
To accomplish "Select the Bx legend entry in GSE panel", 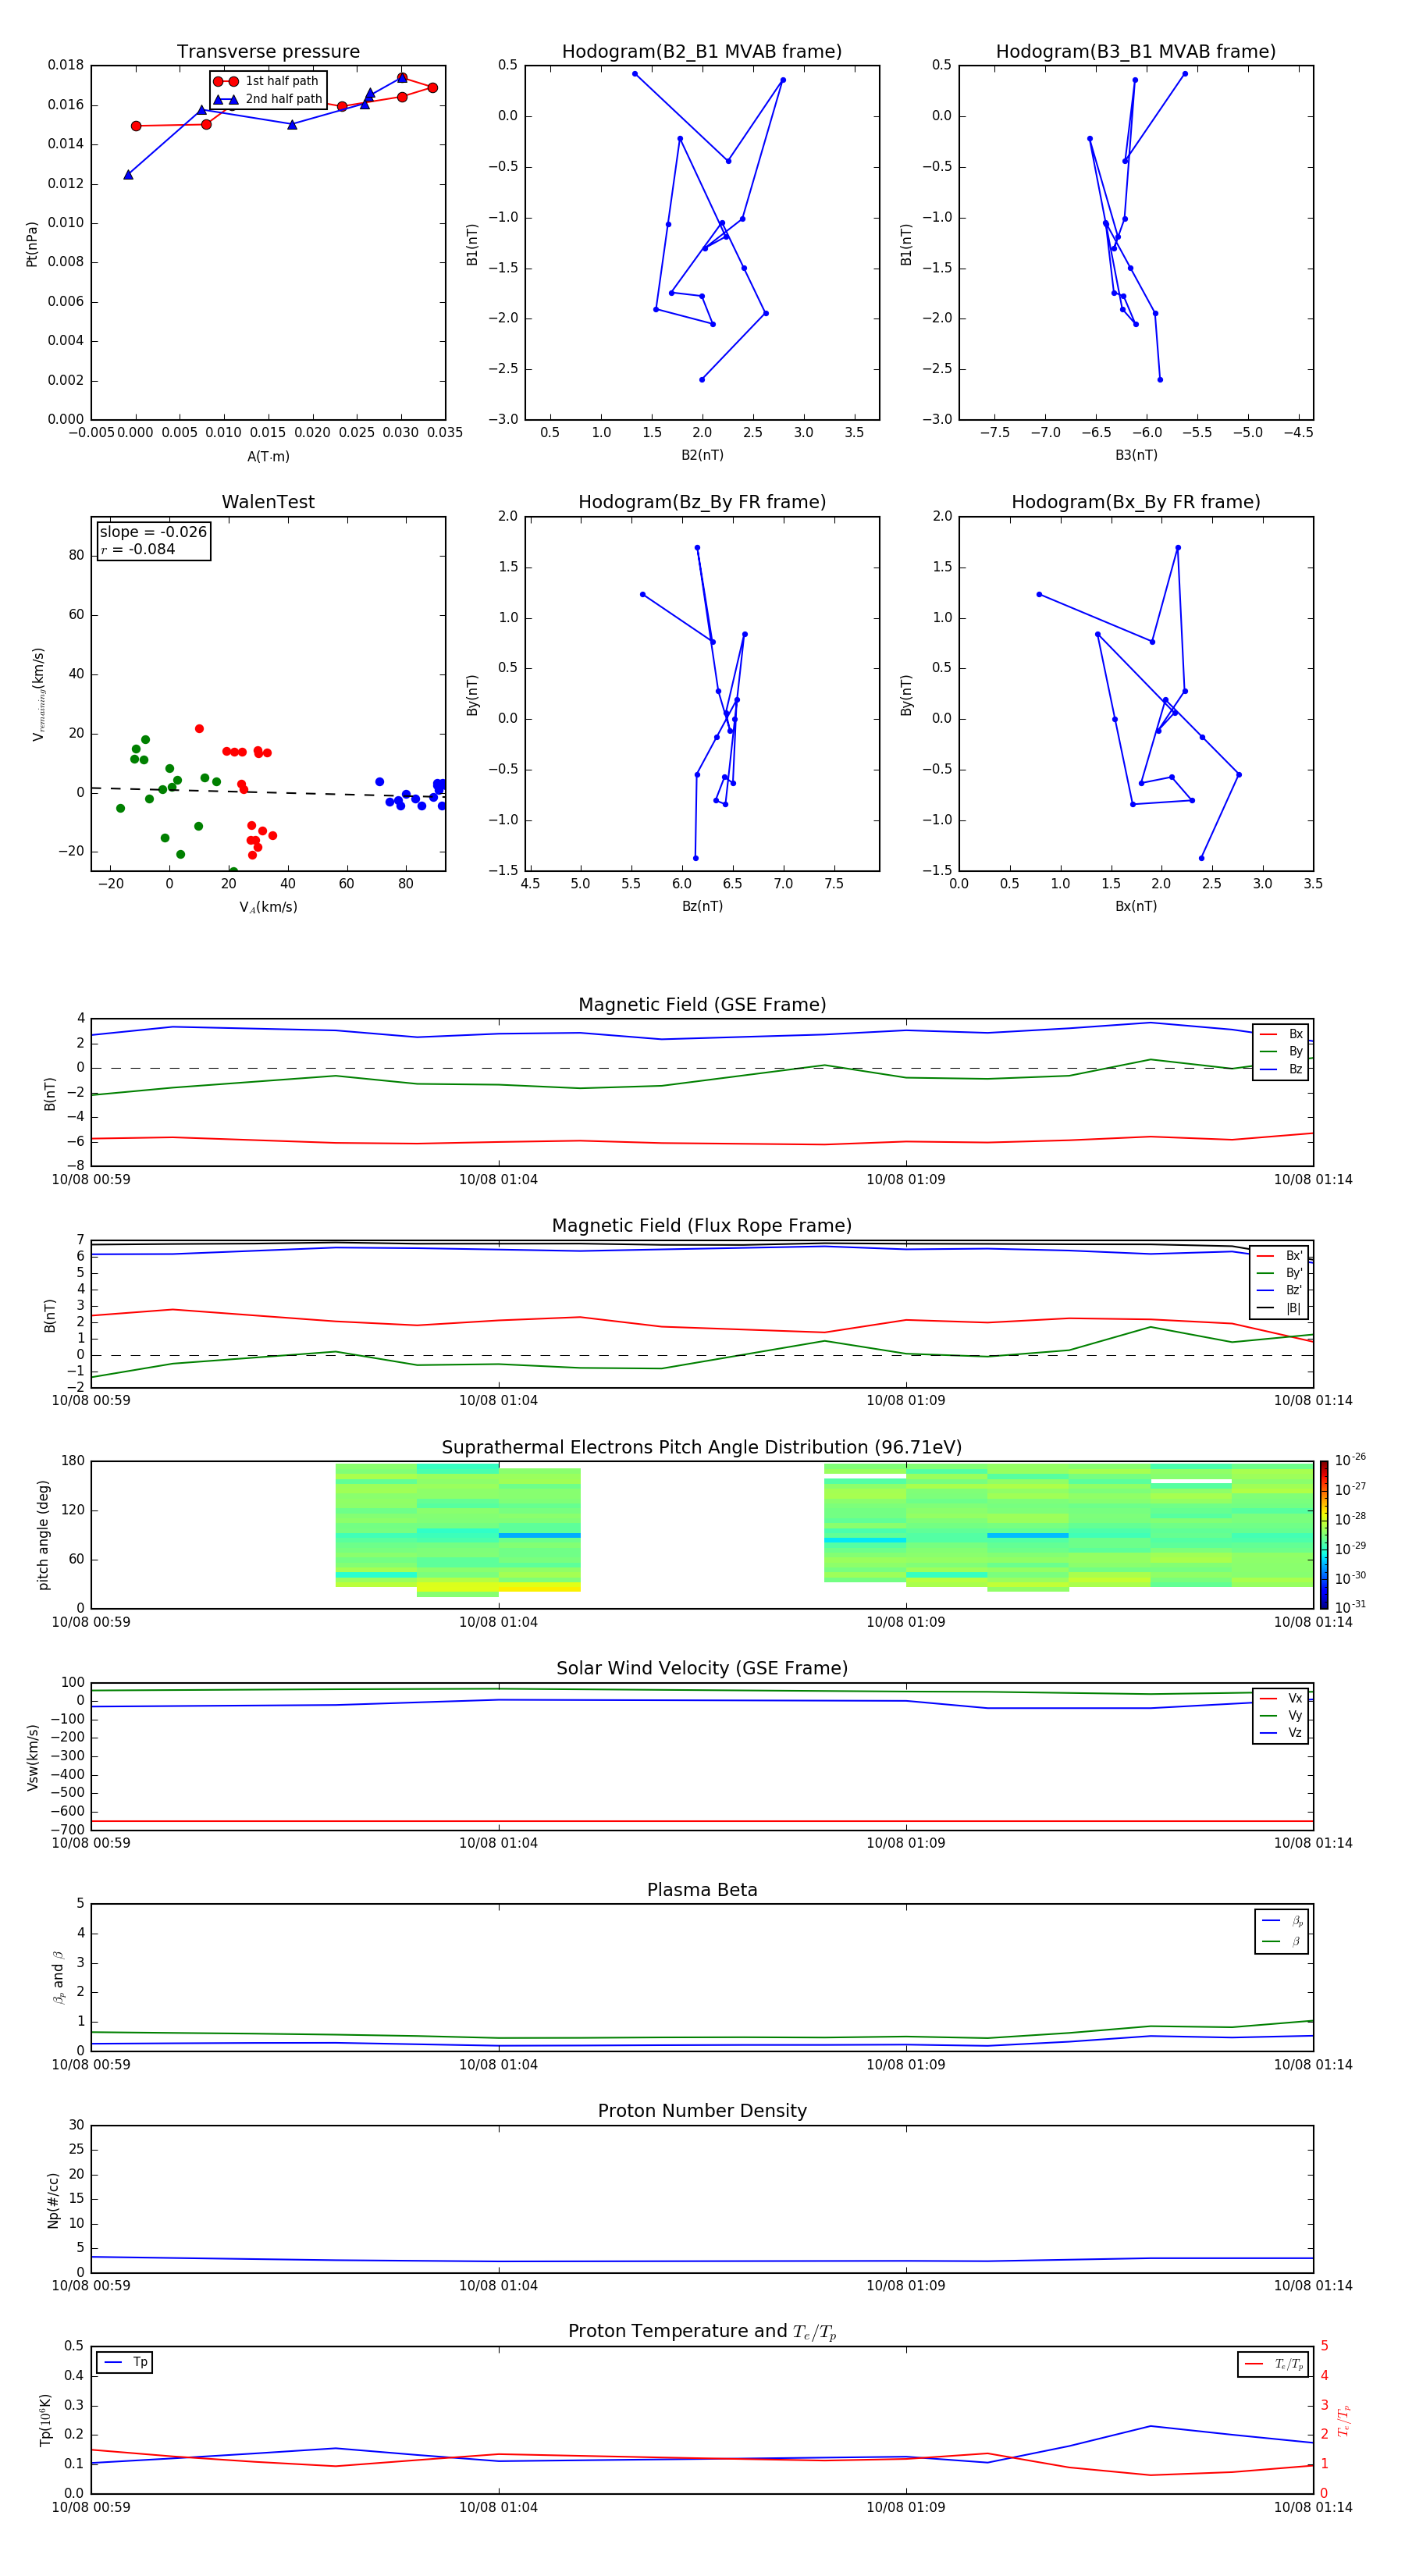I will tap(1281, 1034).
